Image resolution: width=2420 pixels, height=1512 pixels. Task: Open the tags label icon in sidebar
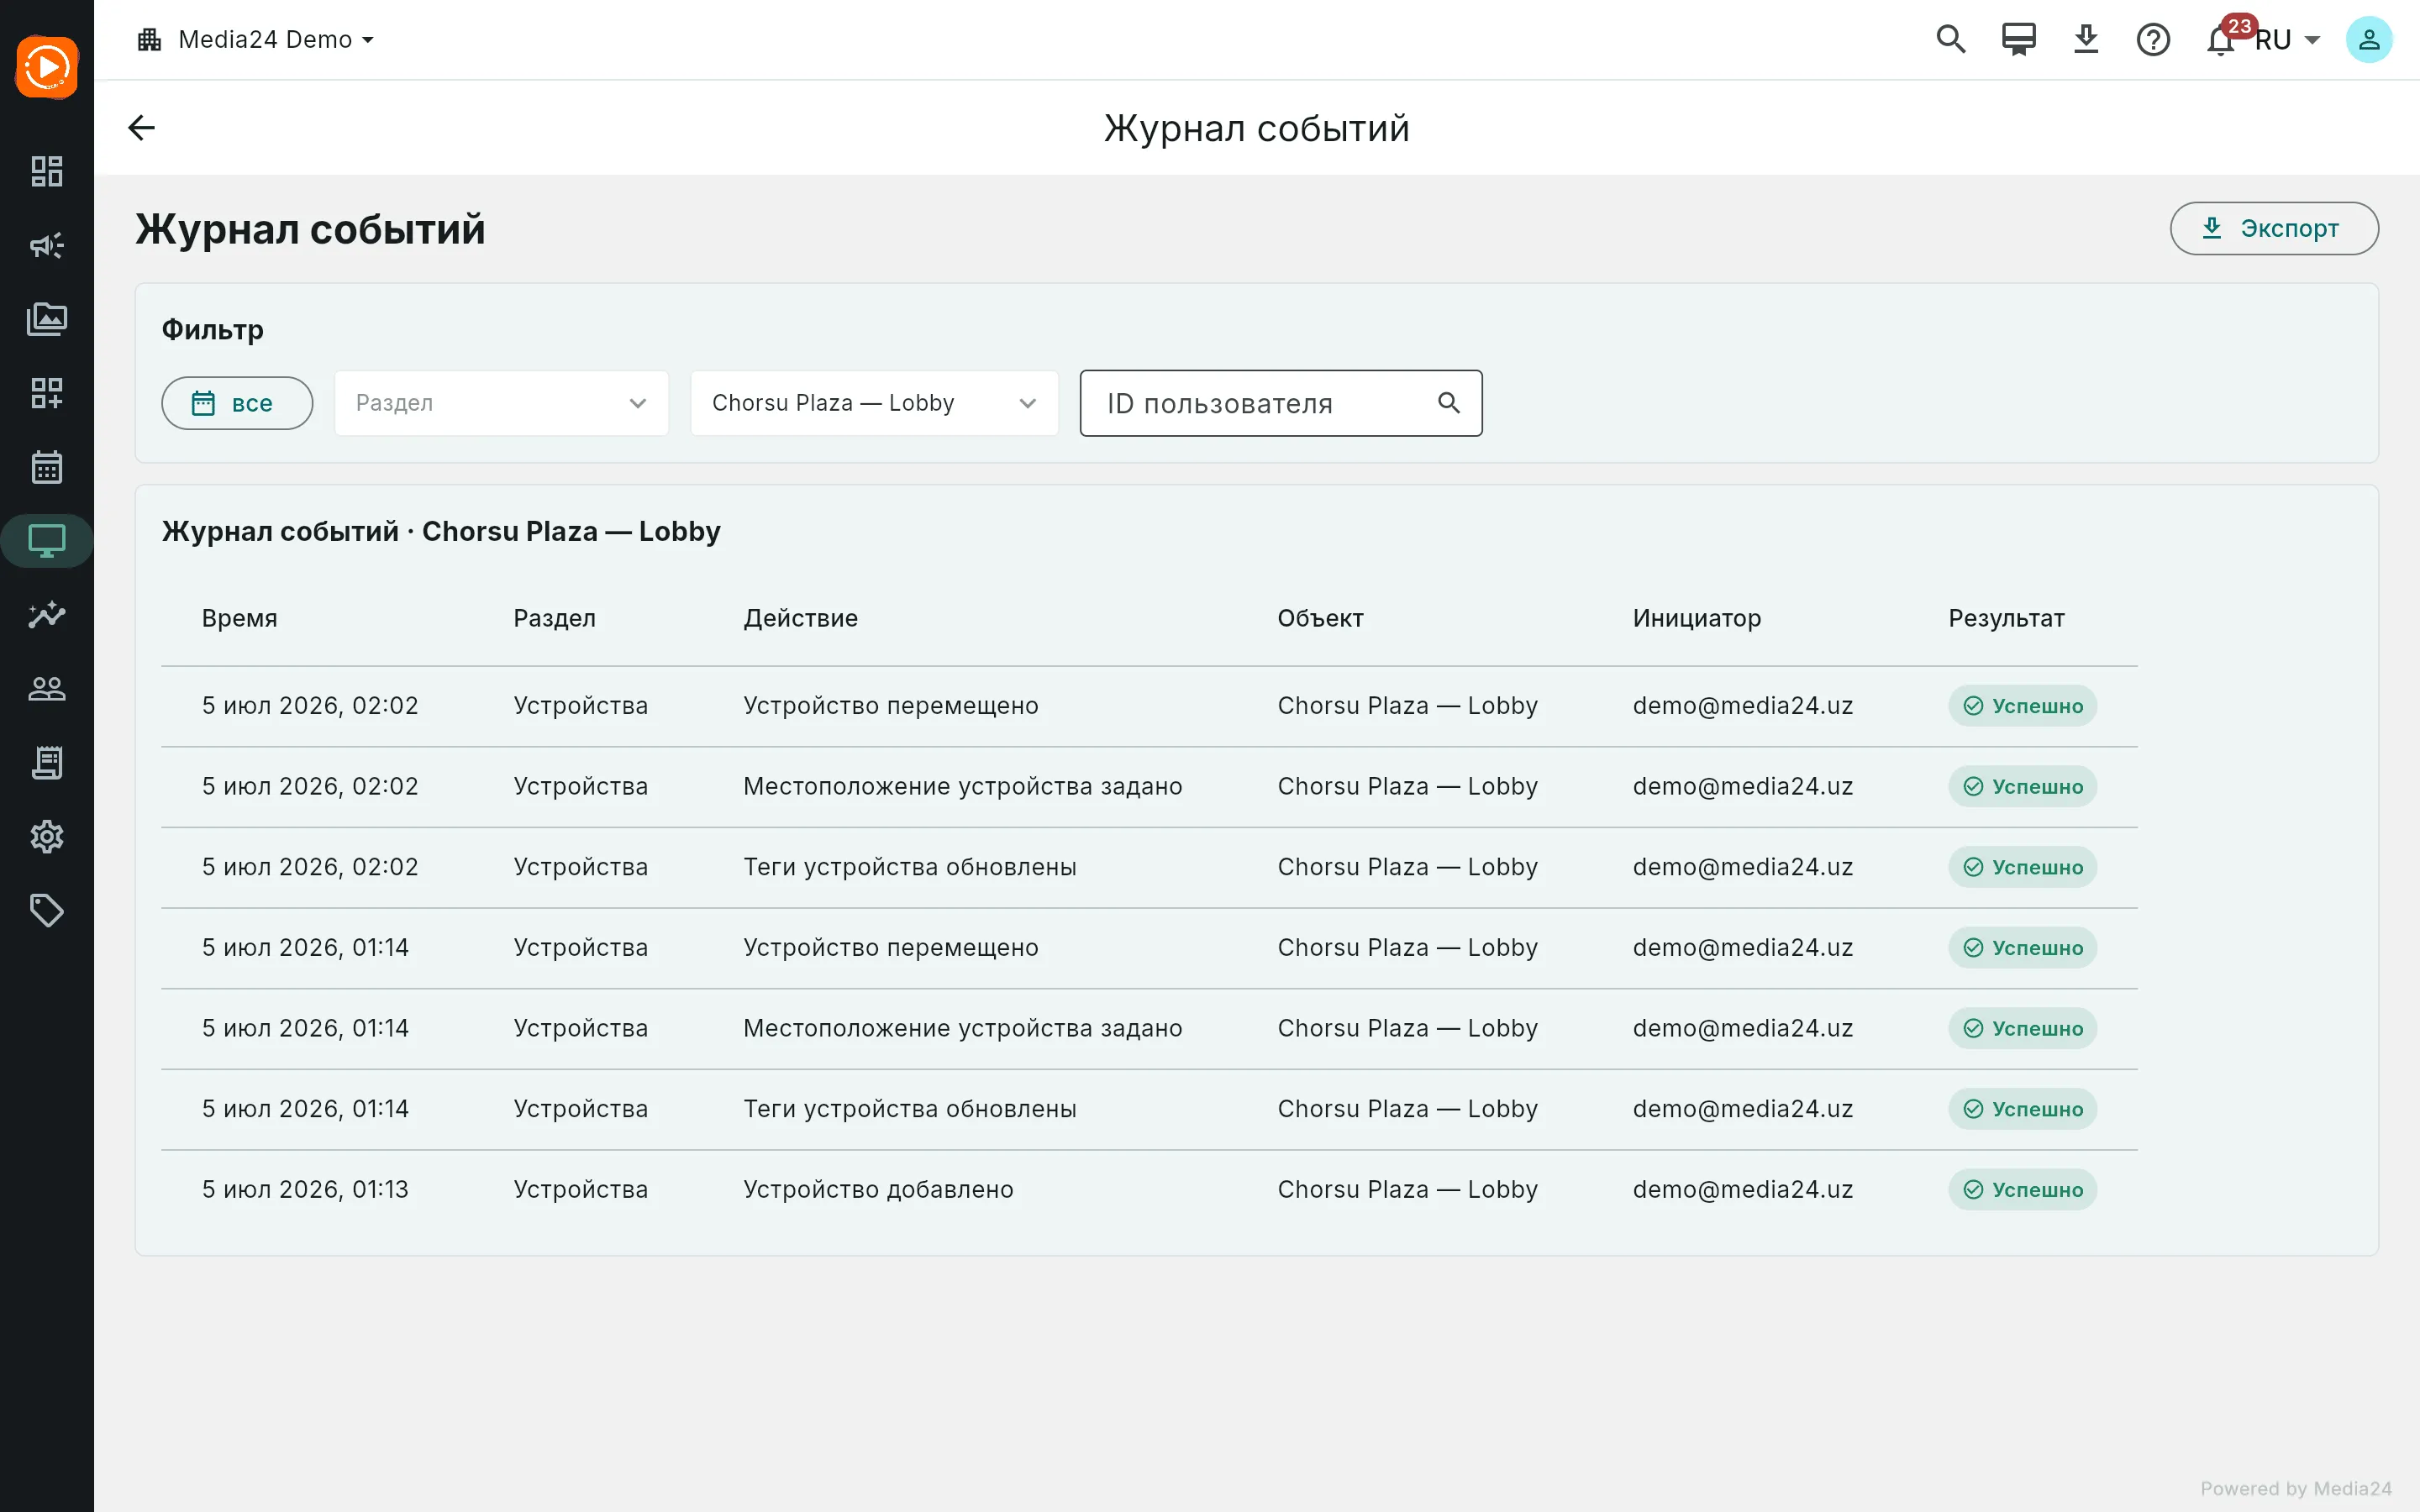coord(47,911)
